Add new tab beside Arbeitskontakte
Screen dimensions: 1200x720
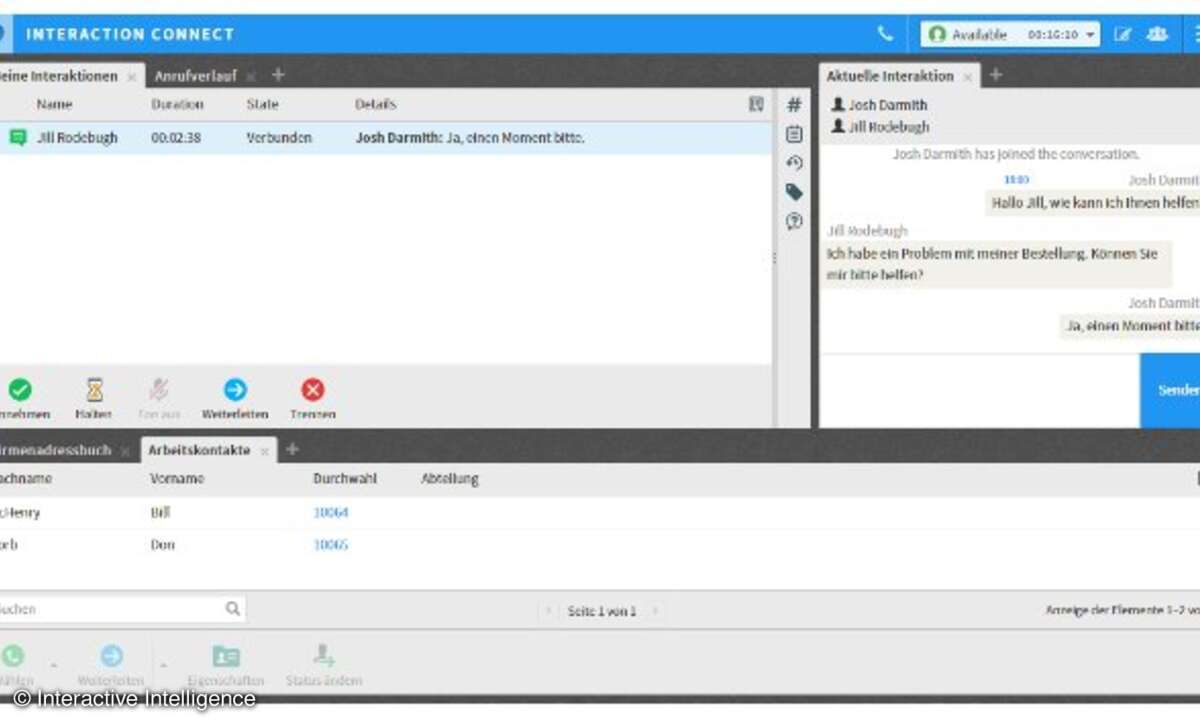(x=292, y=450)
